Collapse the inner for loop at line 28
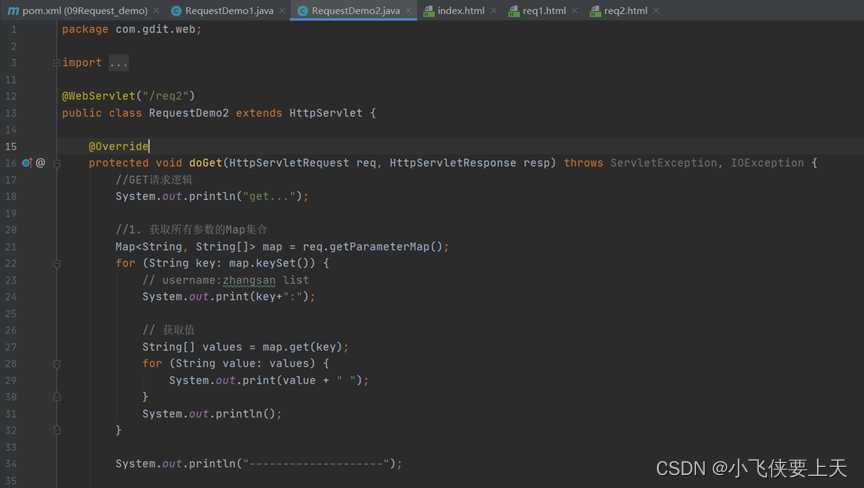Screen dimensions: 864x488 (57, 364)
